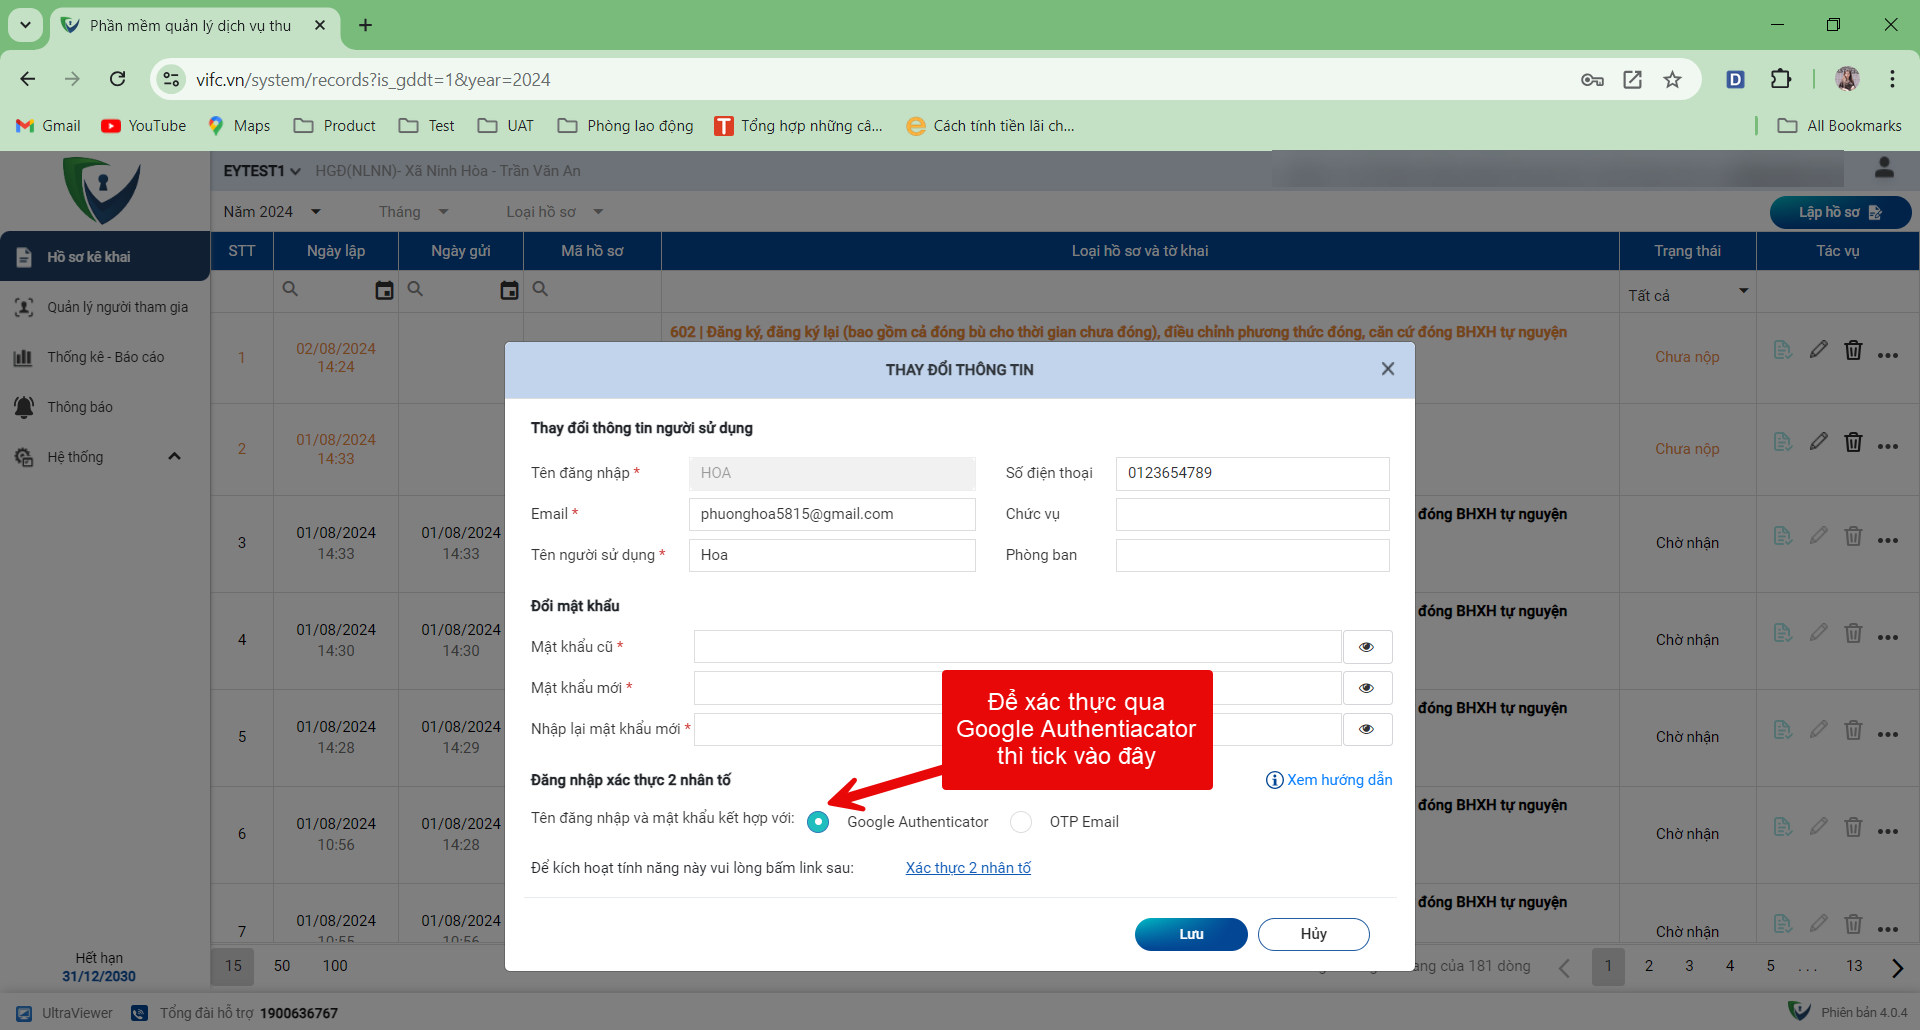Open the user account icon at top right
1920x1030 pixels.
click(x=1884, y=169)
